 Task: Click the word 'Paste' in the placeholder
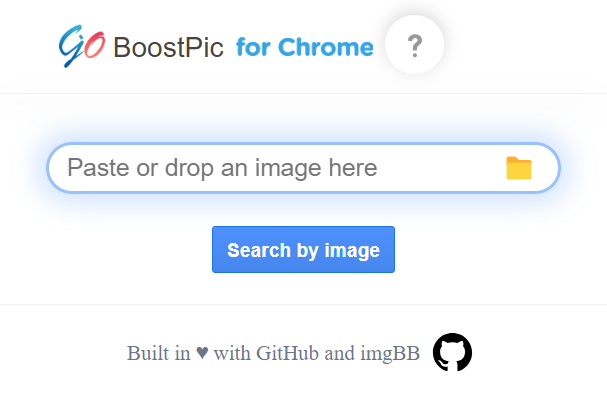click(x=99, y=168)
